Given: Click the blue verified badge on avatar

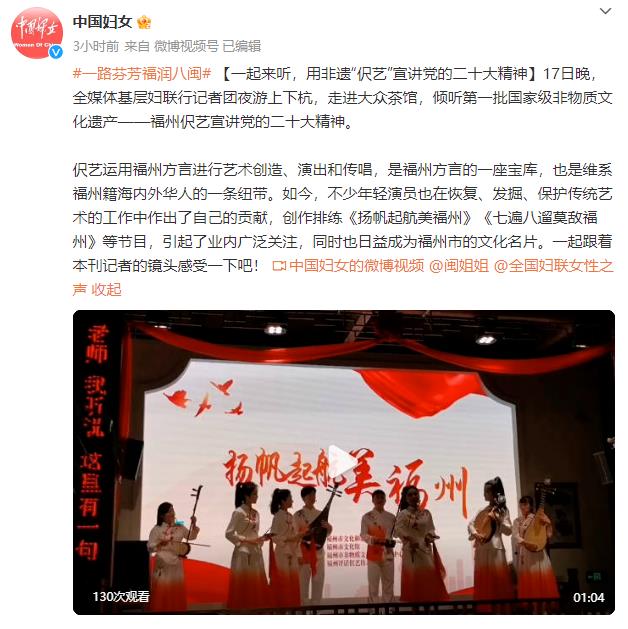Looking at the screenshot, I should pyautogui.click(x=56, y=52).
